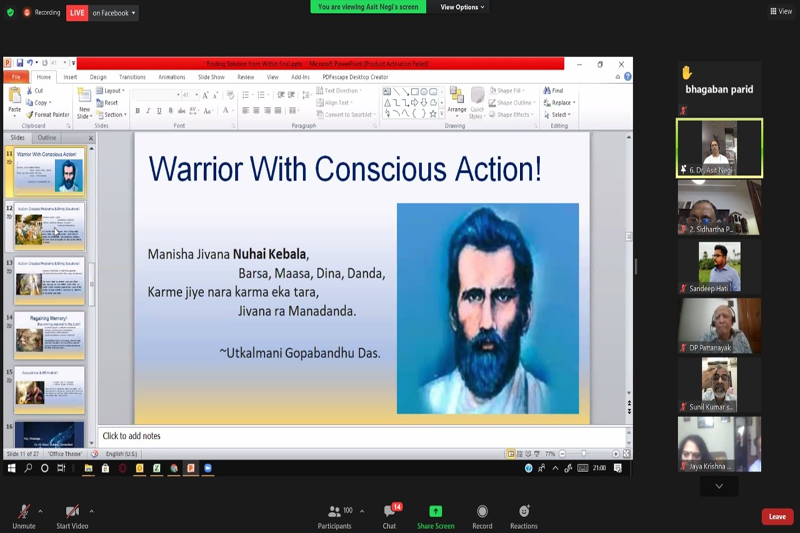Screen dimensions: 800x533
Task: Click the green encryption shield icon
Action: tap(10, 12)
